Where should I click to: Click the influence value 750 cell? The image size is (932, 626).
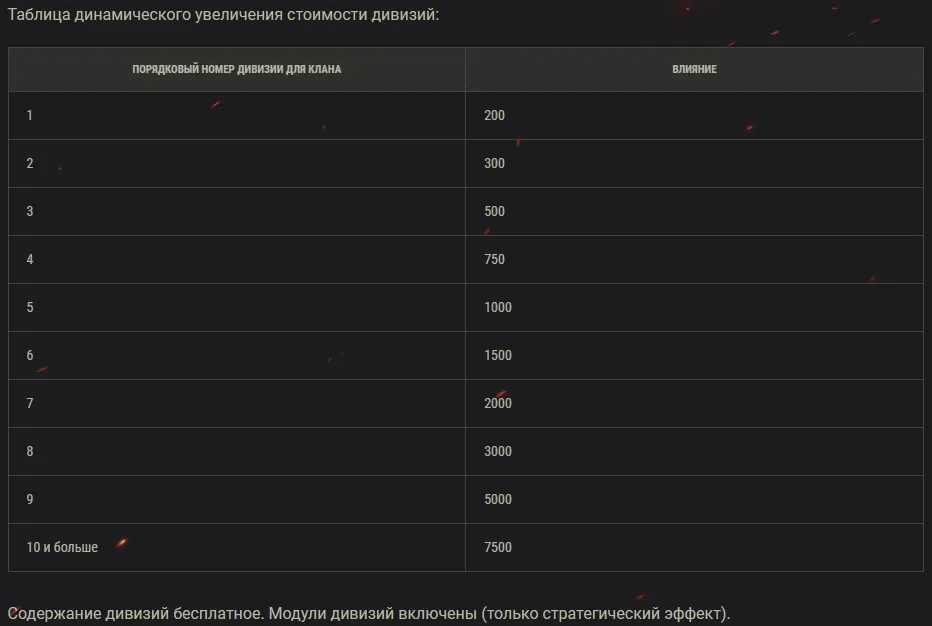point(494,260)
